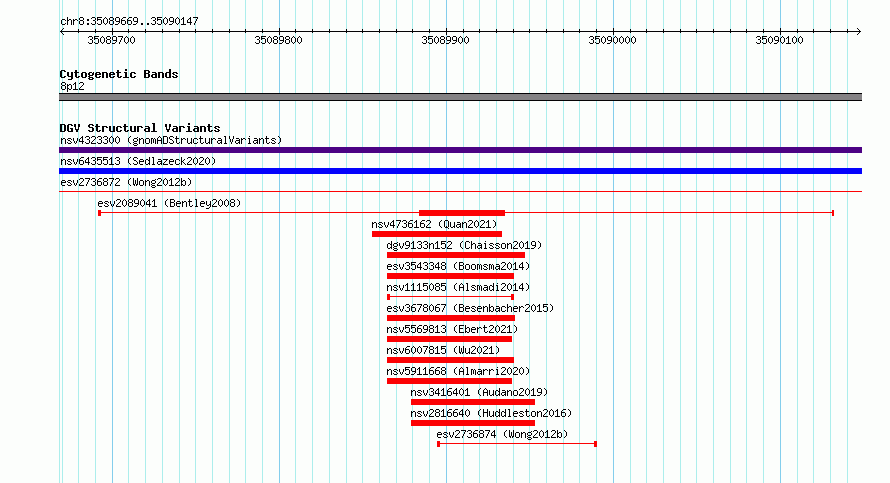Open esv2736874 (Wong2012b) variant label
This screenshot has width=890, height=483.
[x=502, y=434]
